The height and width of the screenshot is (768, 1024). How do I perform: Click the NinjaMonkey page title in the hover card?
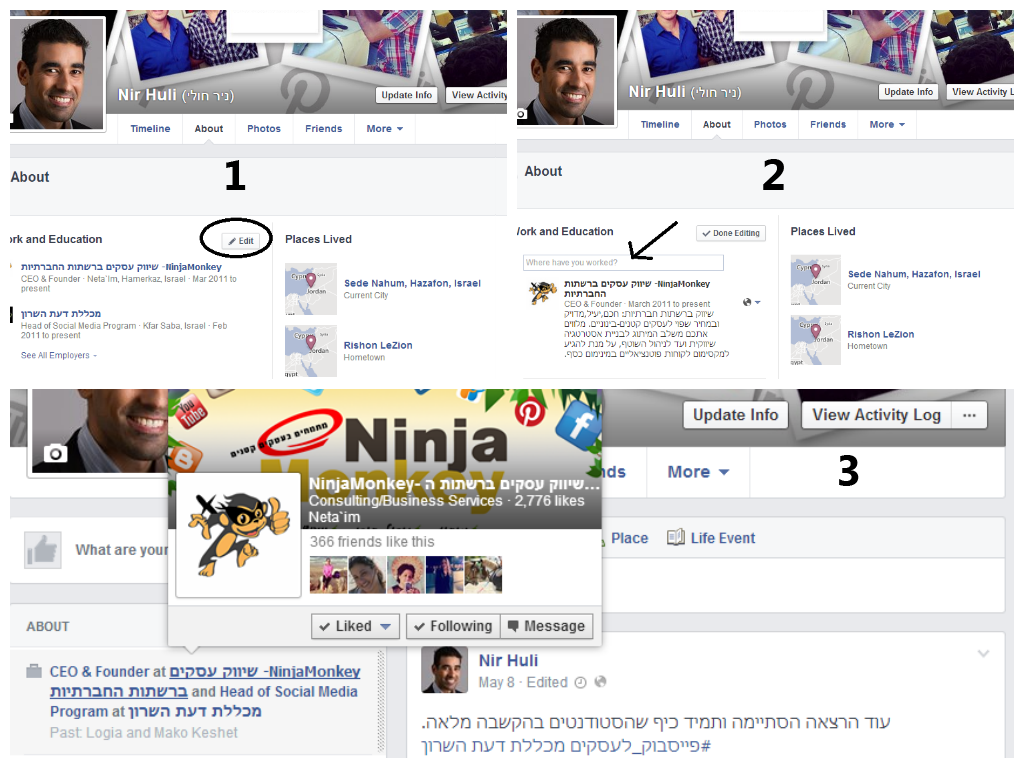454,484
